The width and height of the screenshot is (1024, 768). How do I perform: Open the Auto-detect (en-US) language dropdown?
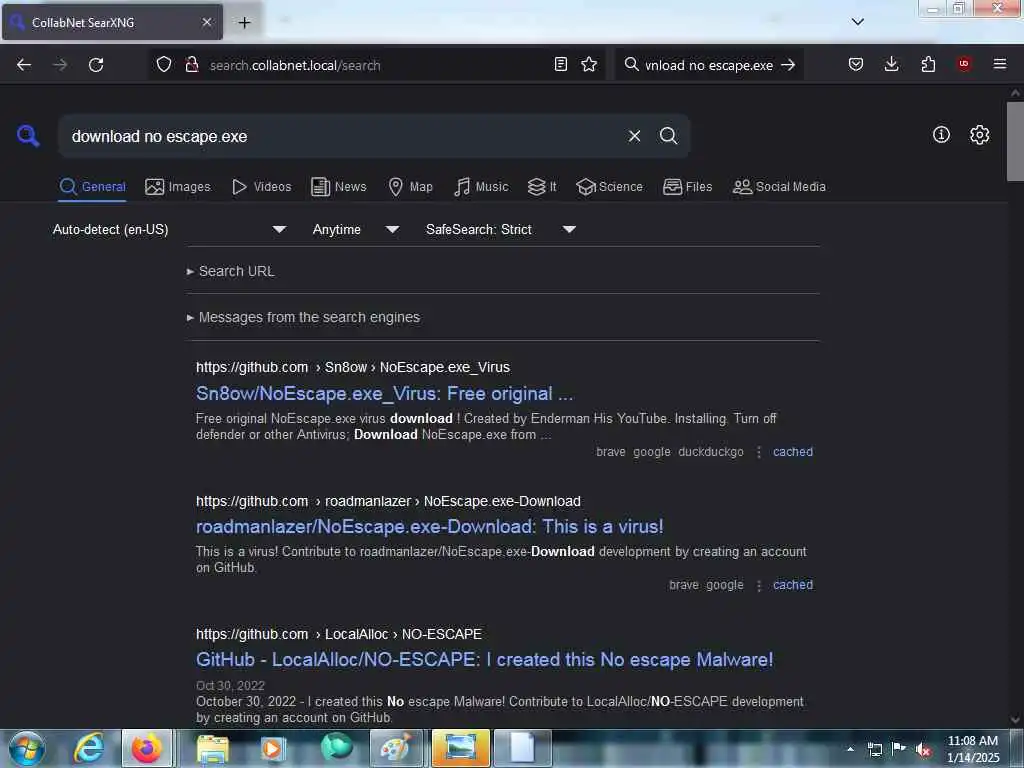click(x=170, y=229)
